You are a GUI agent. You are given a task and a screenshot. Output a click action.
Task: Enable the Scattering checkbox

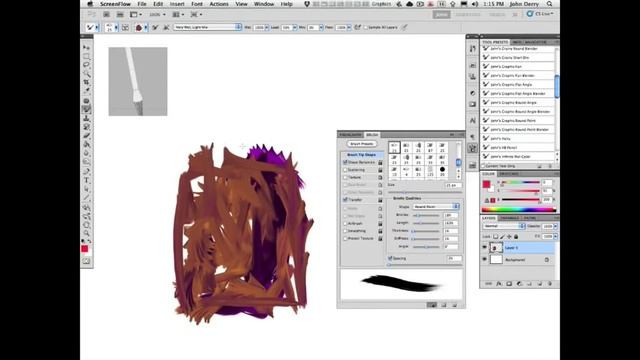coord(345,170)
